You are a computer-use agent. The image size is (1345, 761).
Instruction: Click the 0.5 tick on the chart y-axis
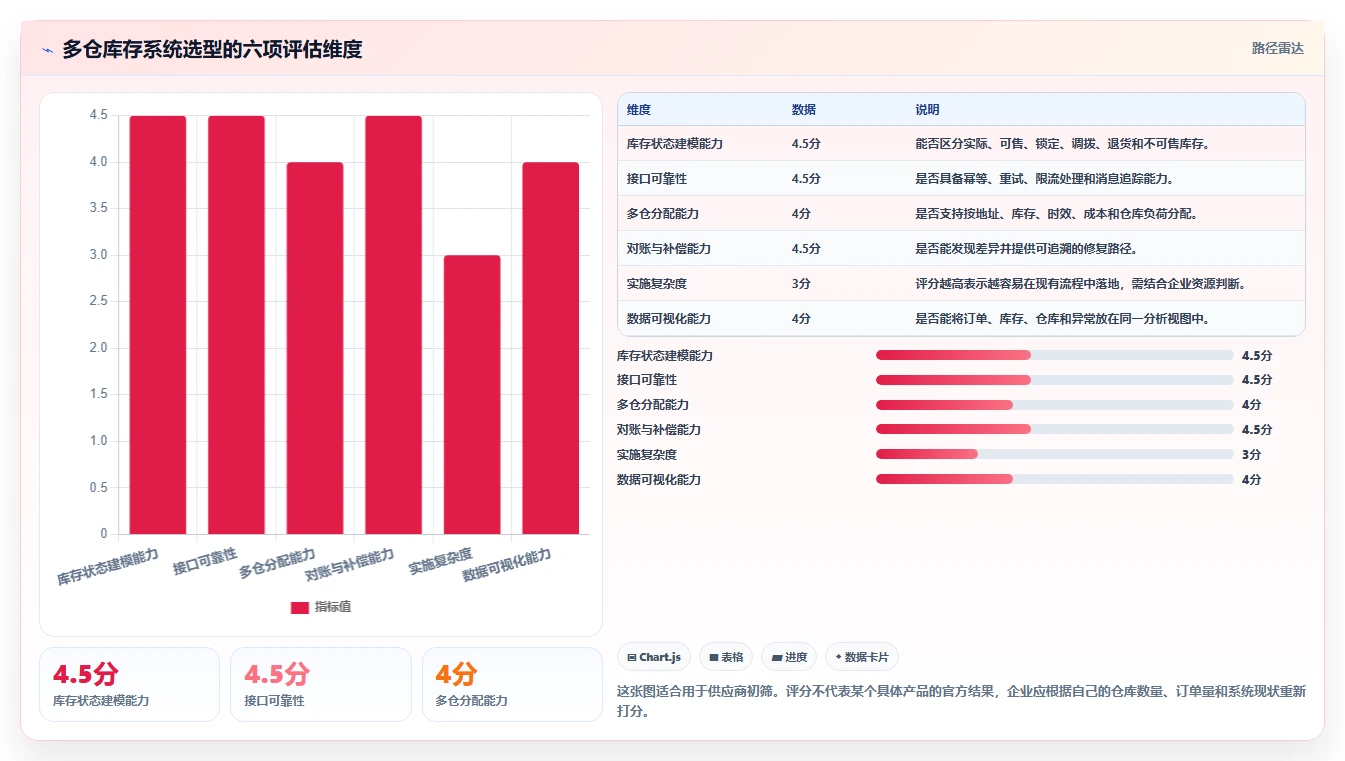99,487
